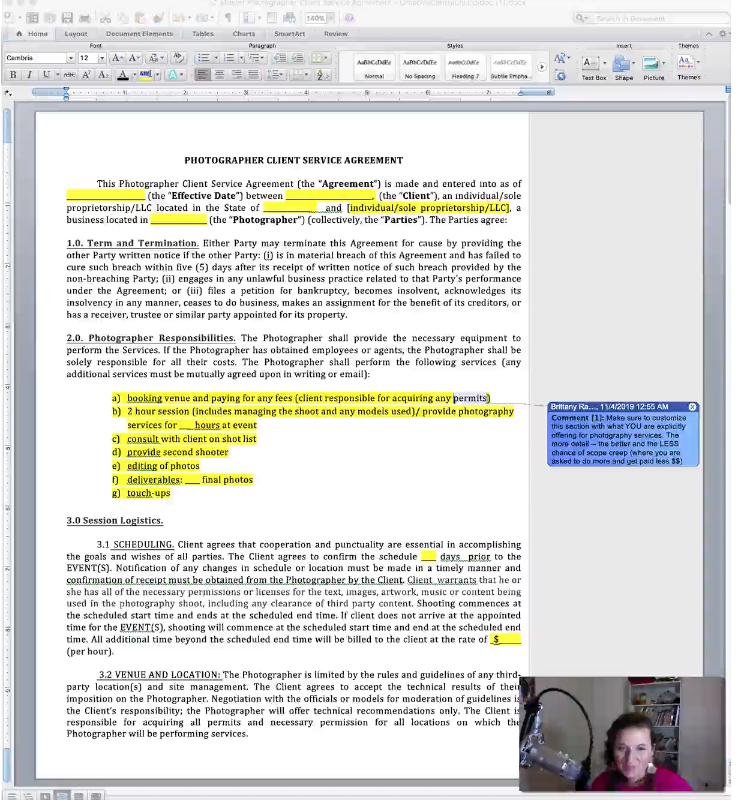Screen dimensions: 744x808
Task: Increase font size with grow icon
Action: (118, 58)
